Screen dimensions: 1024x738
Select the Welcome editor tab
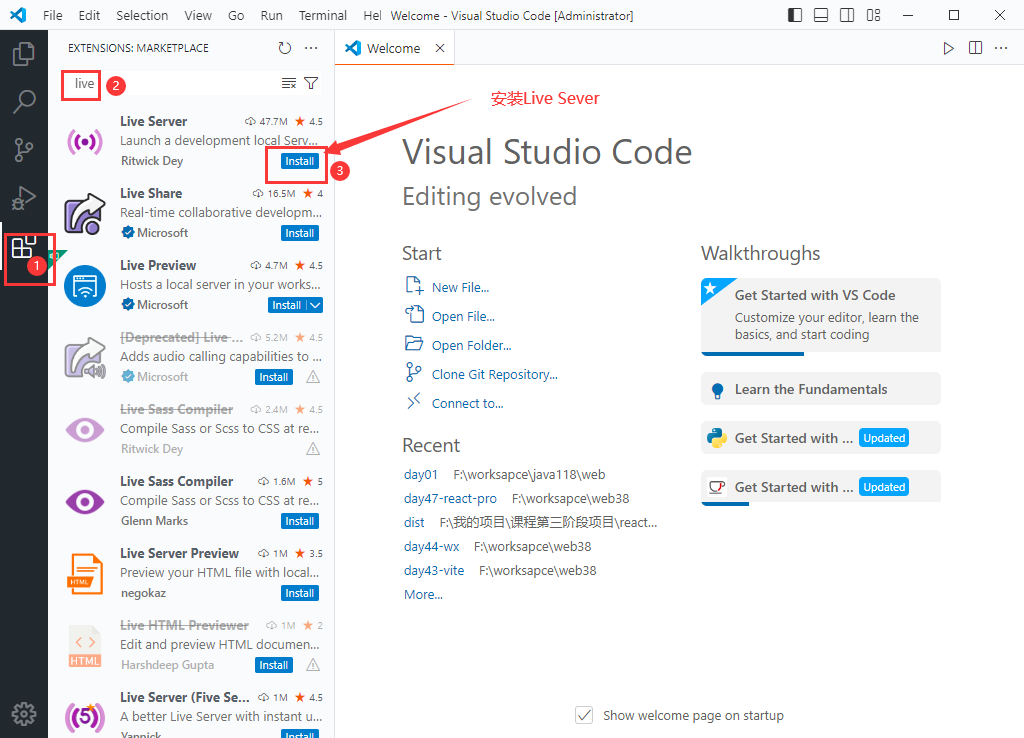[394, 48]
